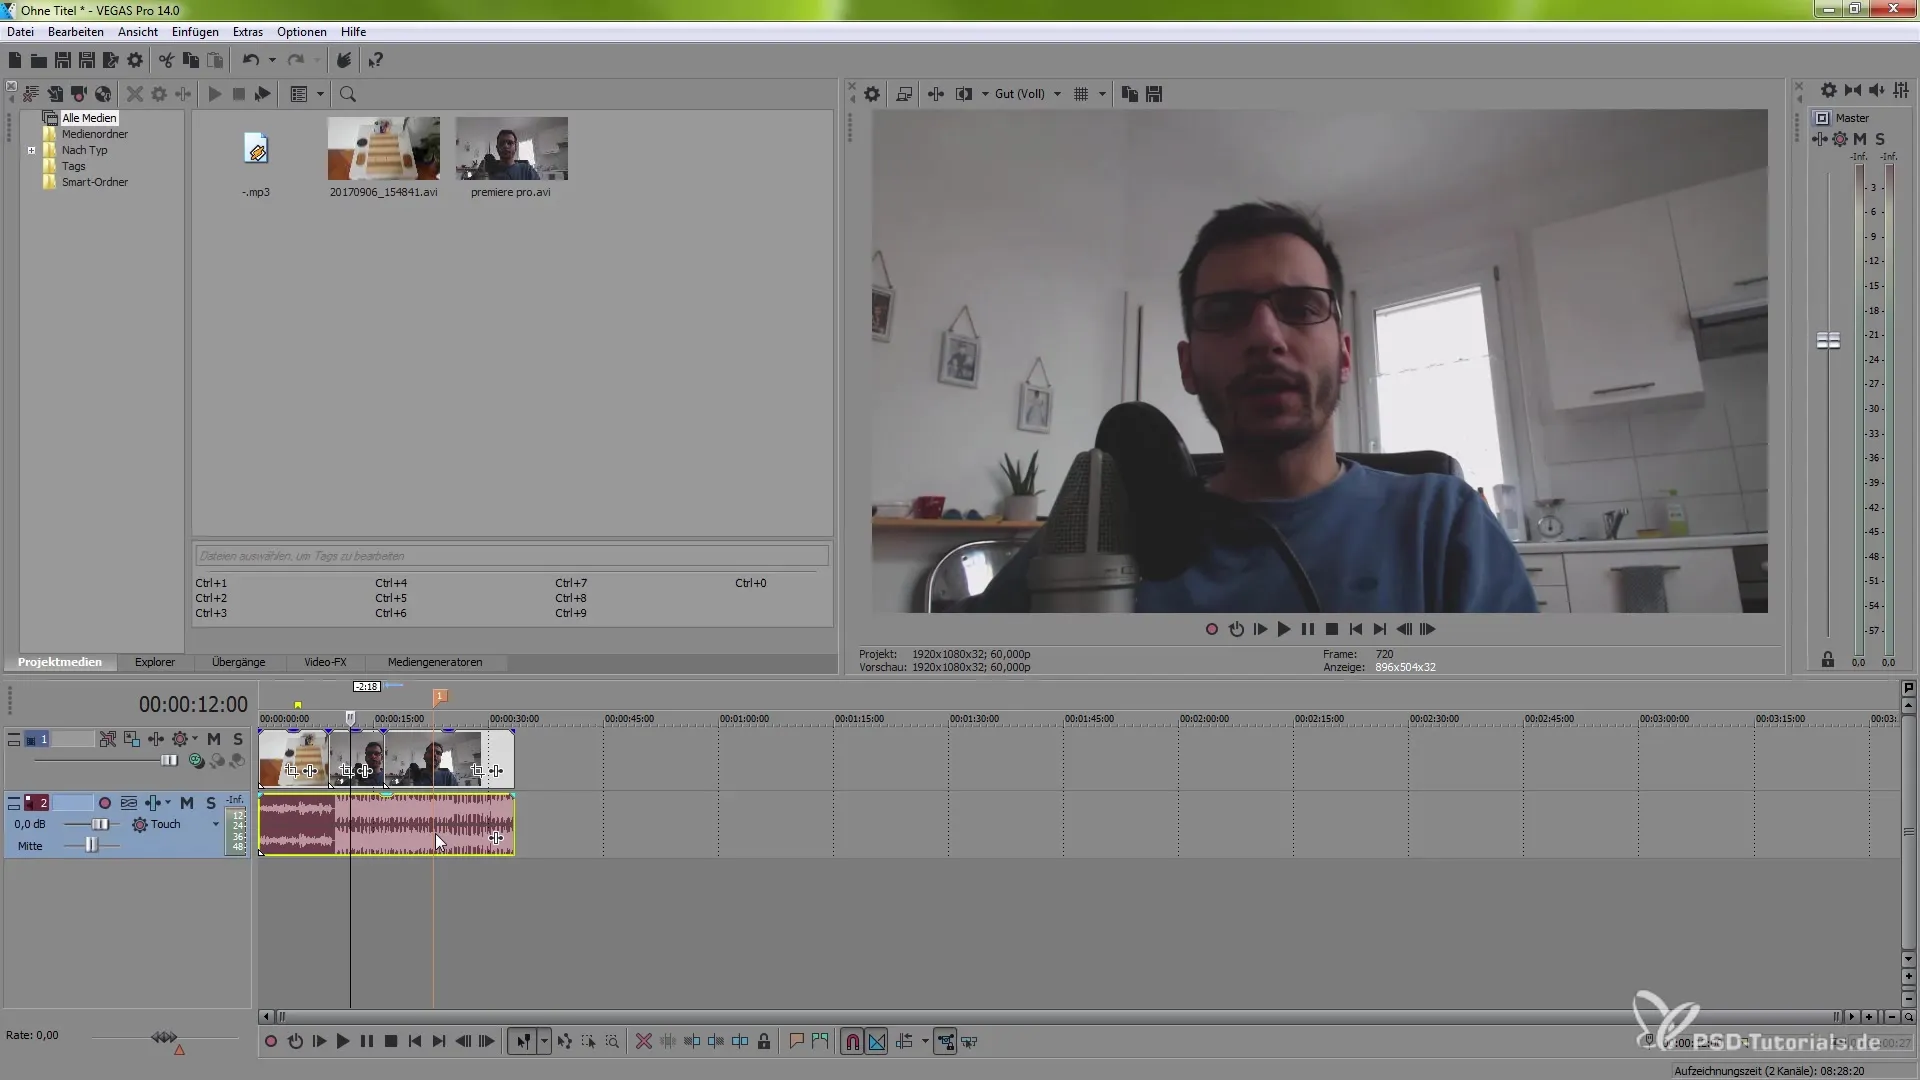Click the Master Dim Output icon
This screenshot has width=1920, height=1080.
point(1877,90)
